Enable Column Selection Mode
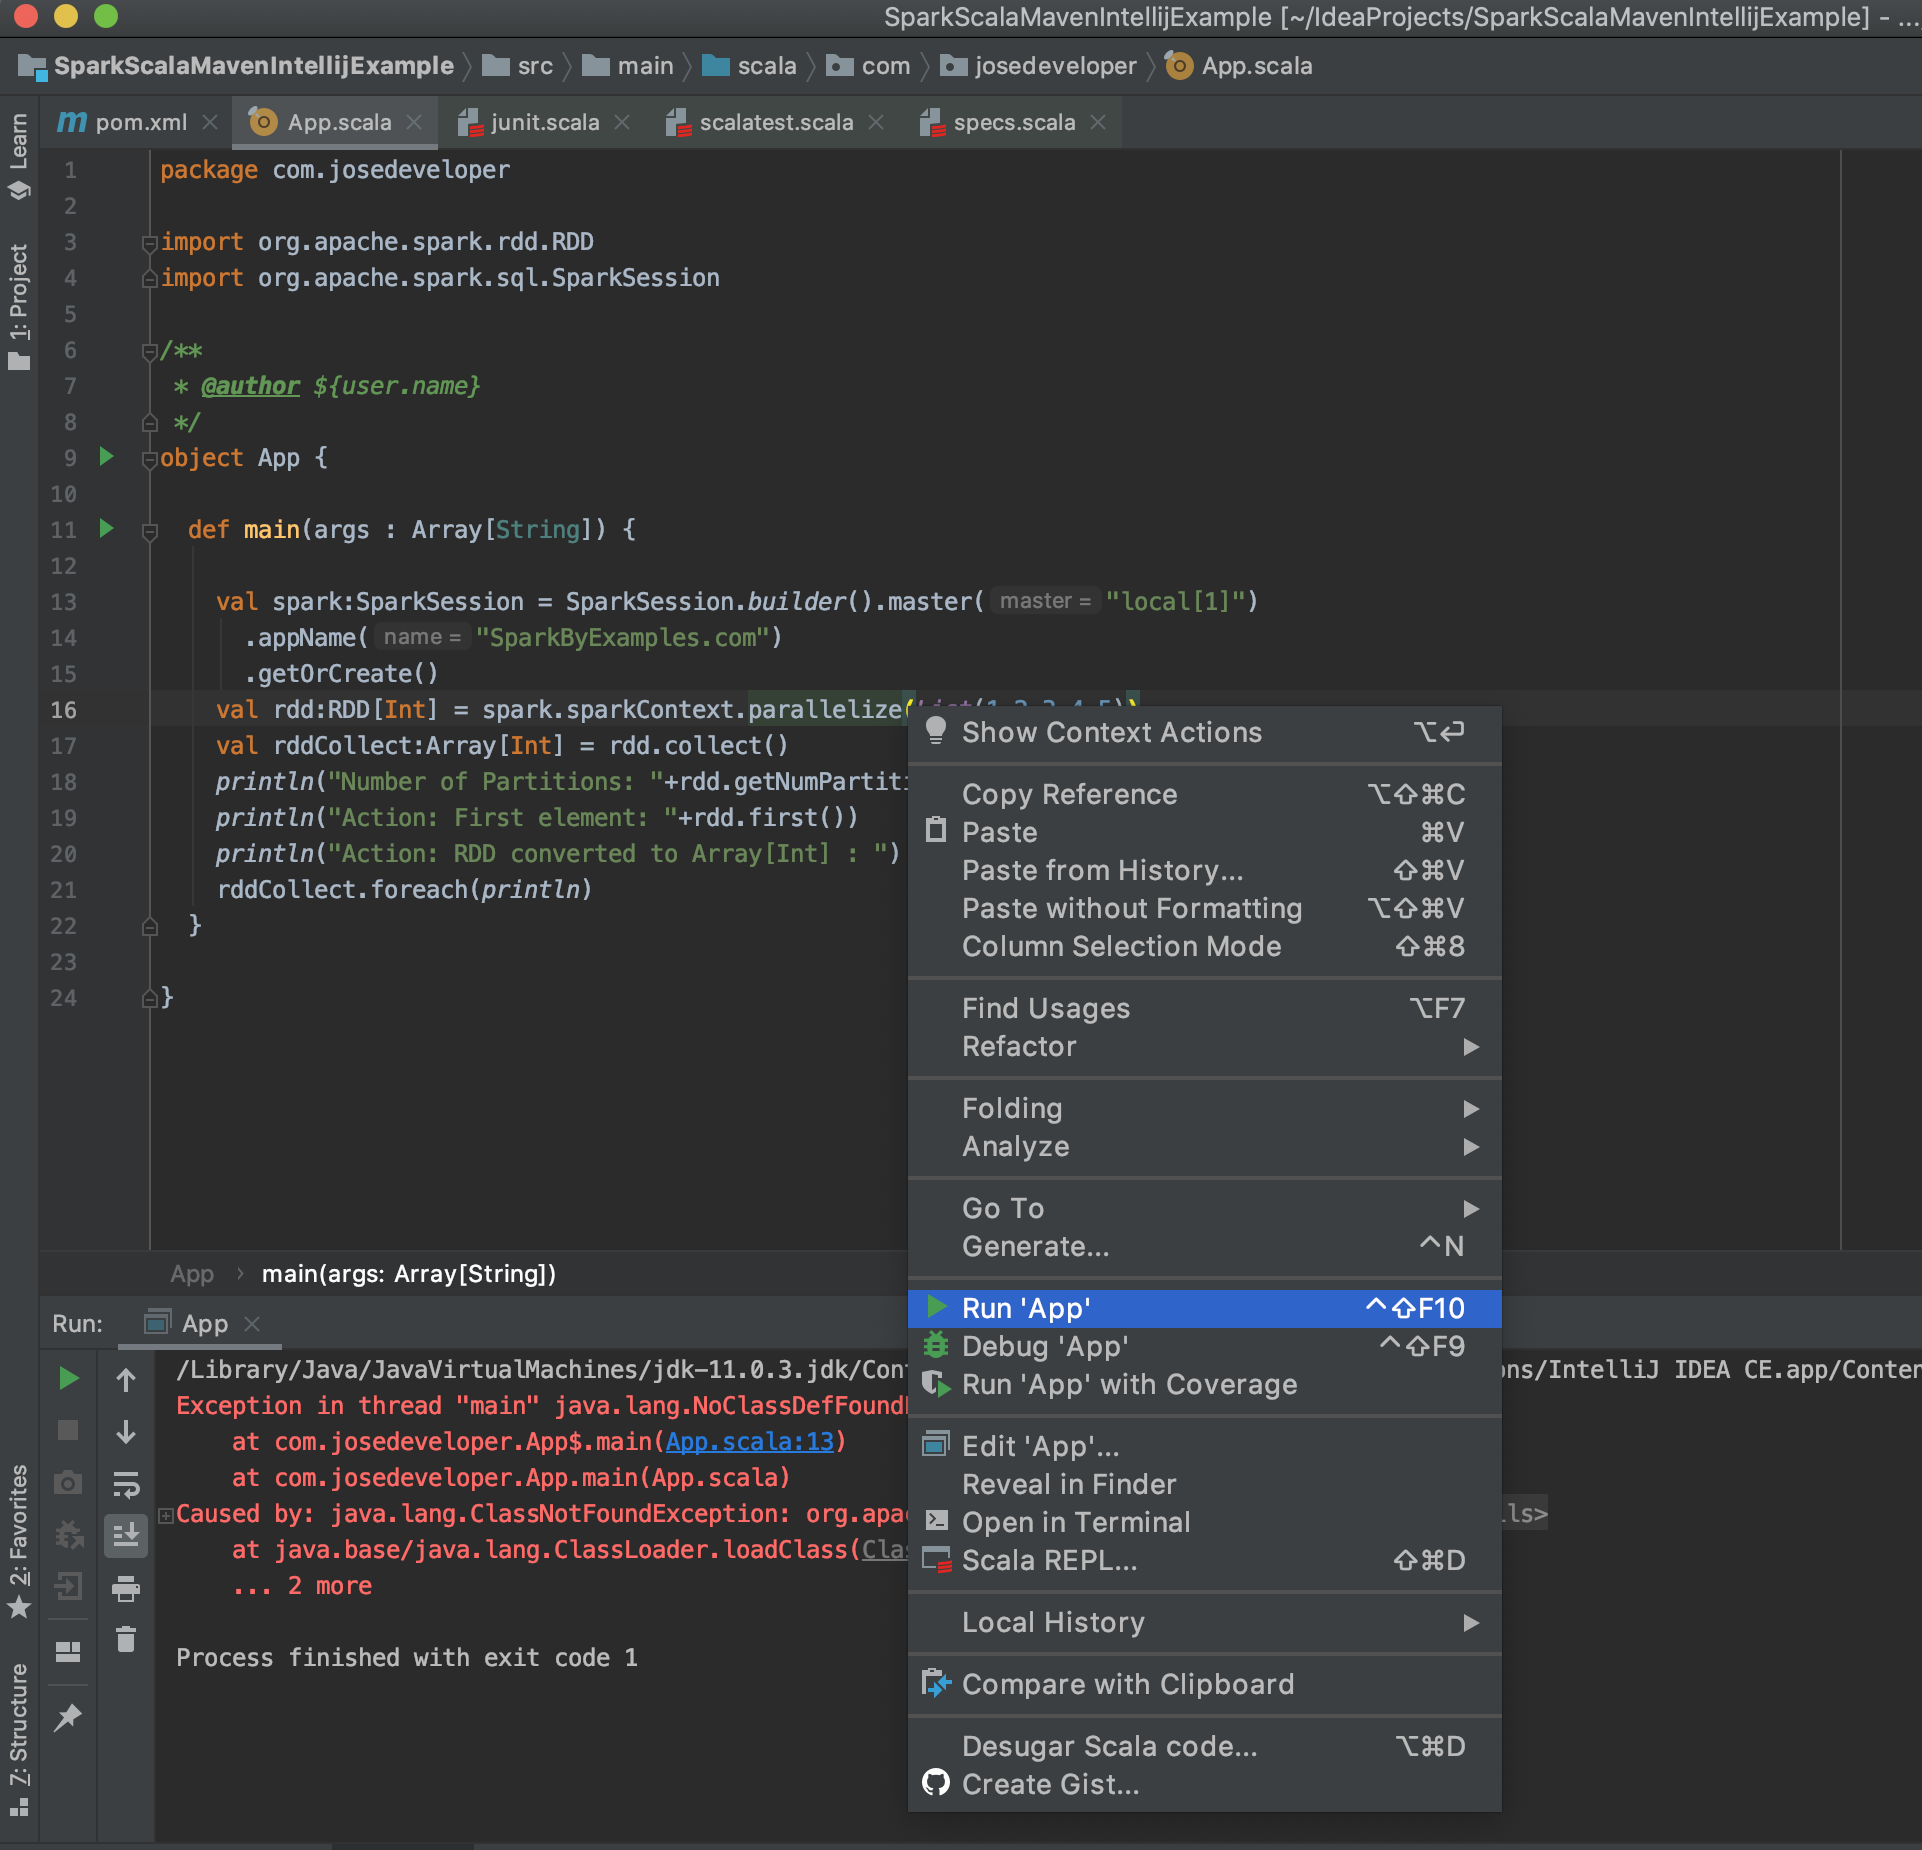The image size is (1922, 1850). tap(1204, 946)
